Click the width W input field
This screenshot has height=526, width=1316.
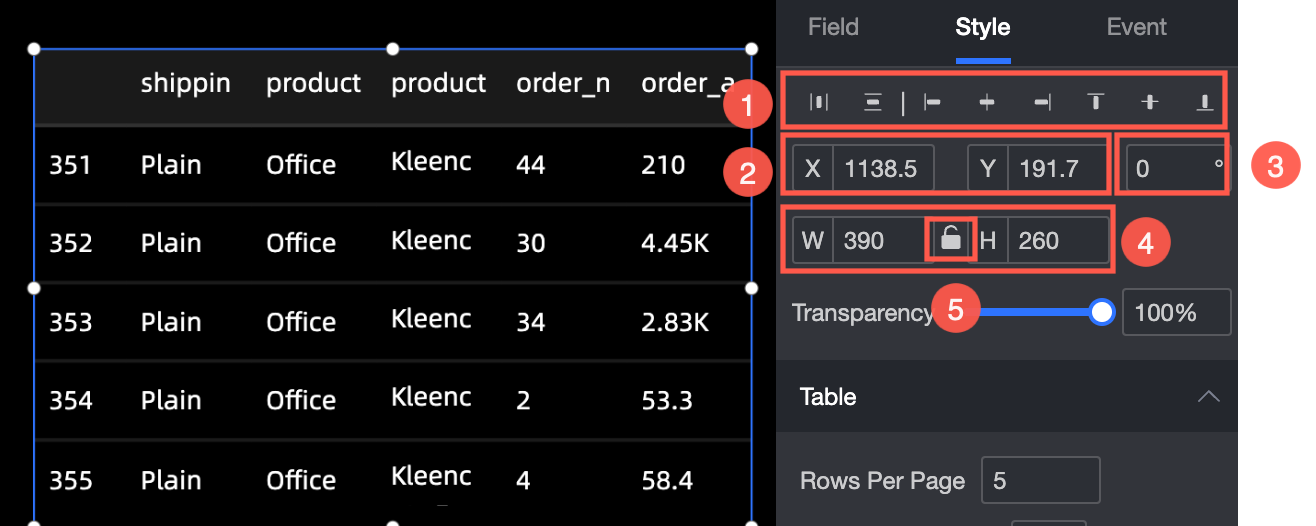[x=877, y=240]
